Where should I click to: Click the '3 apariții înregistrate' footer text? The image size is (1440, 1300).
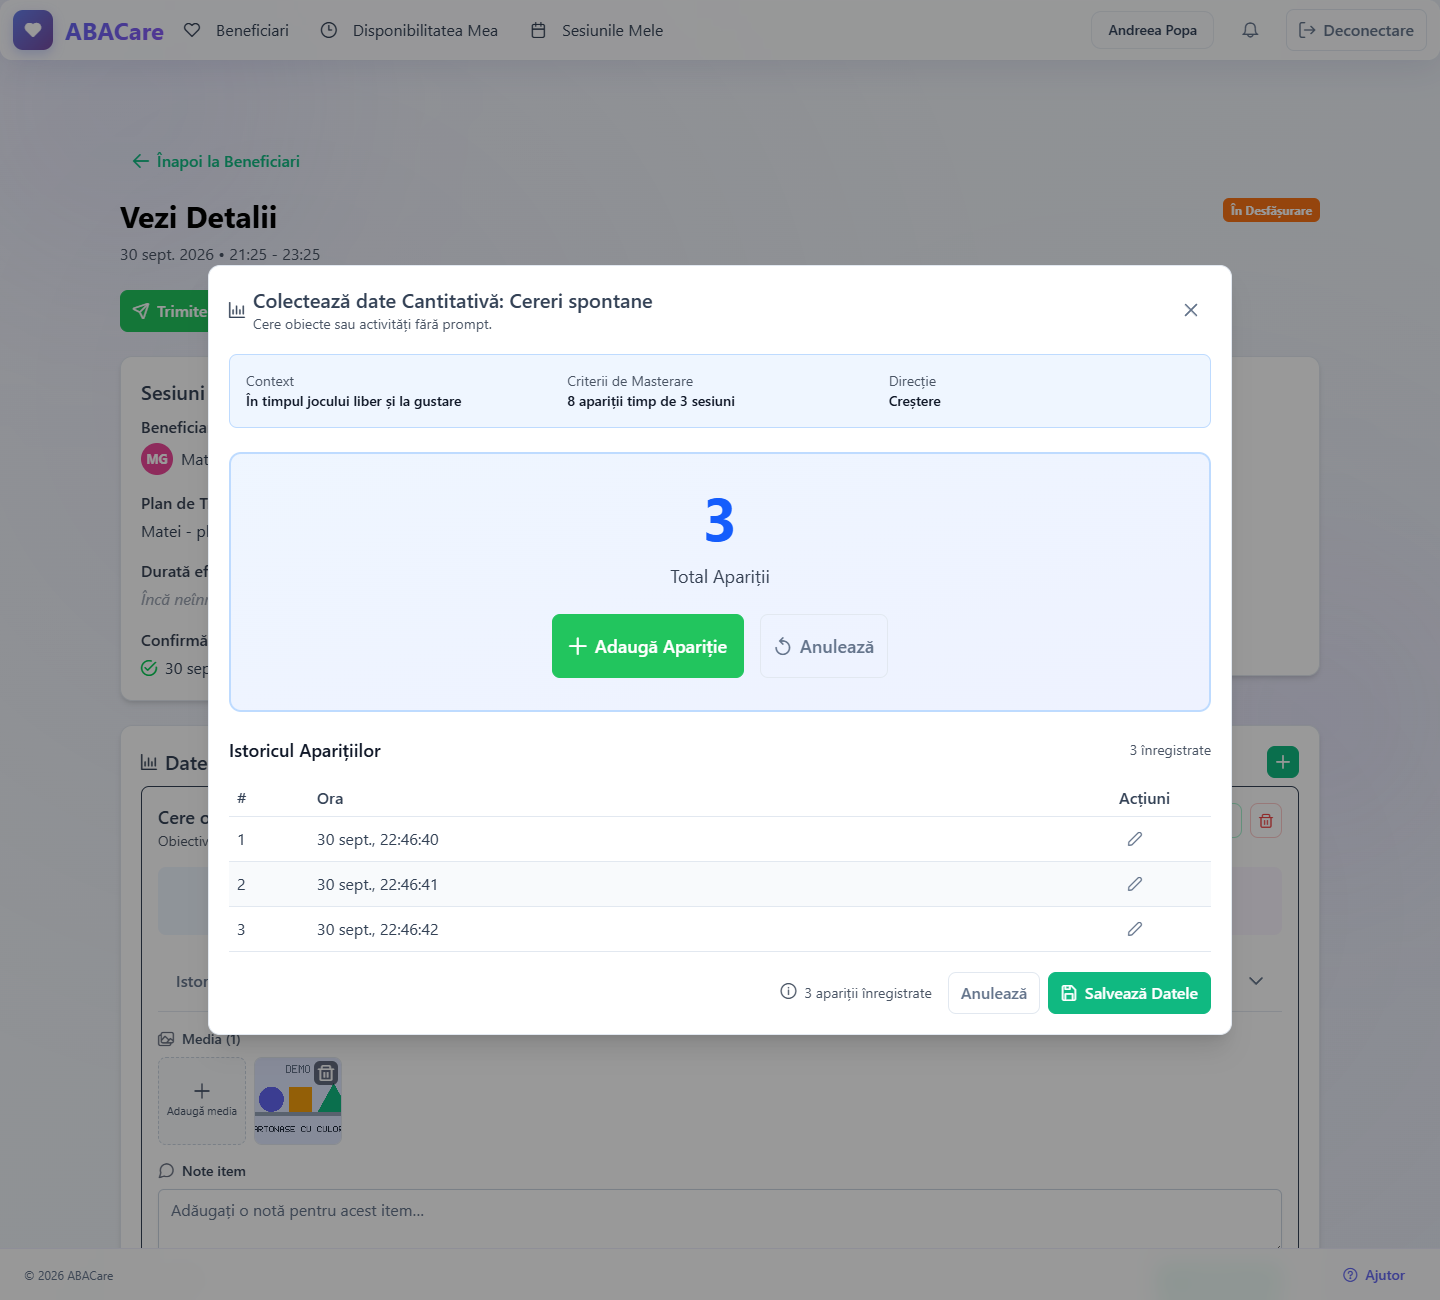click(x=868, y=993)
